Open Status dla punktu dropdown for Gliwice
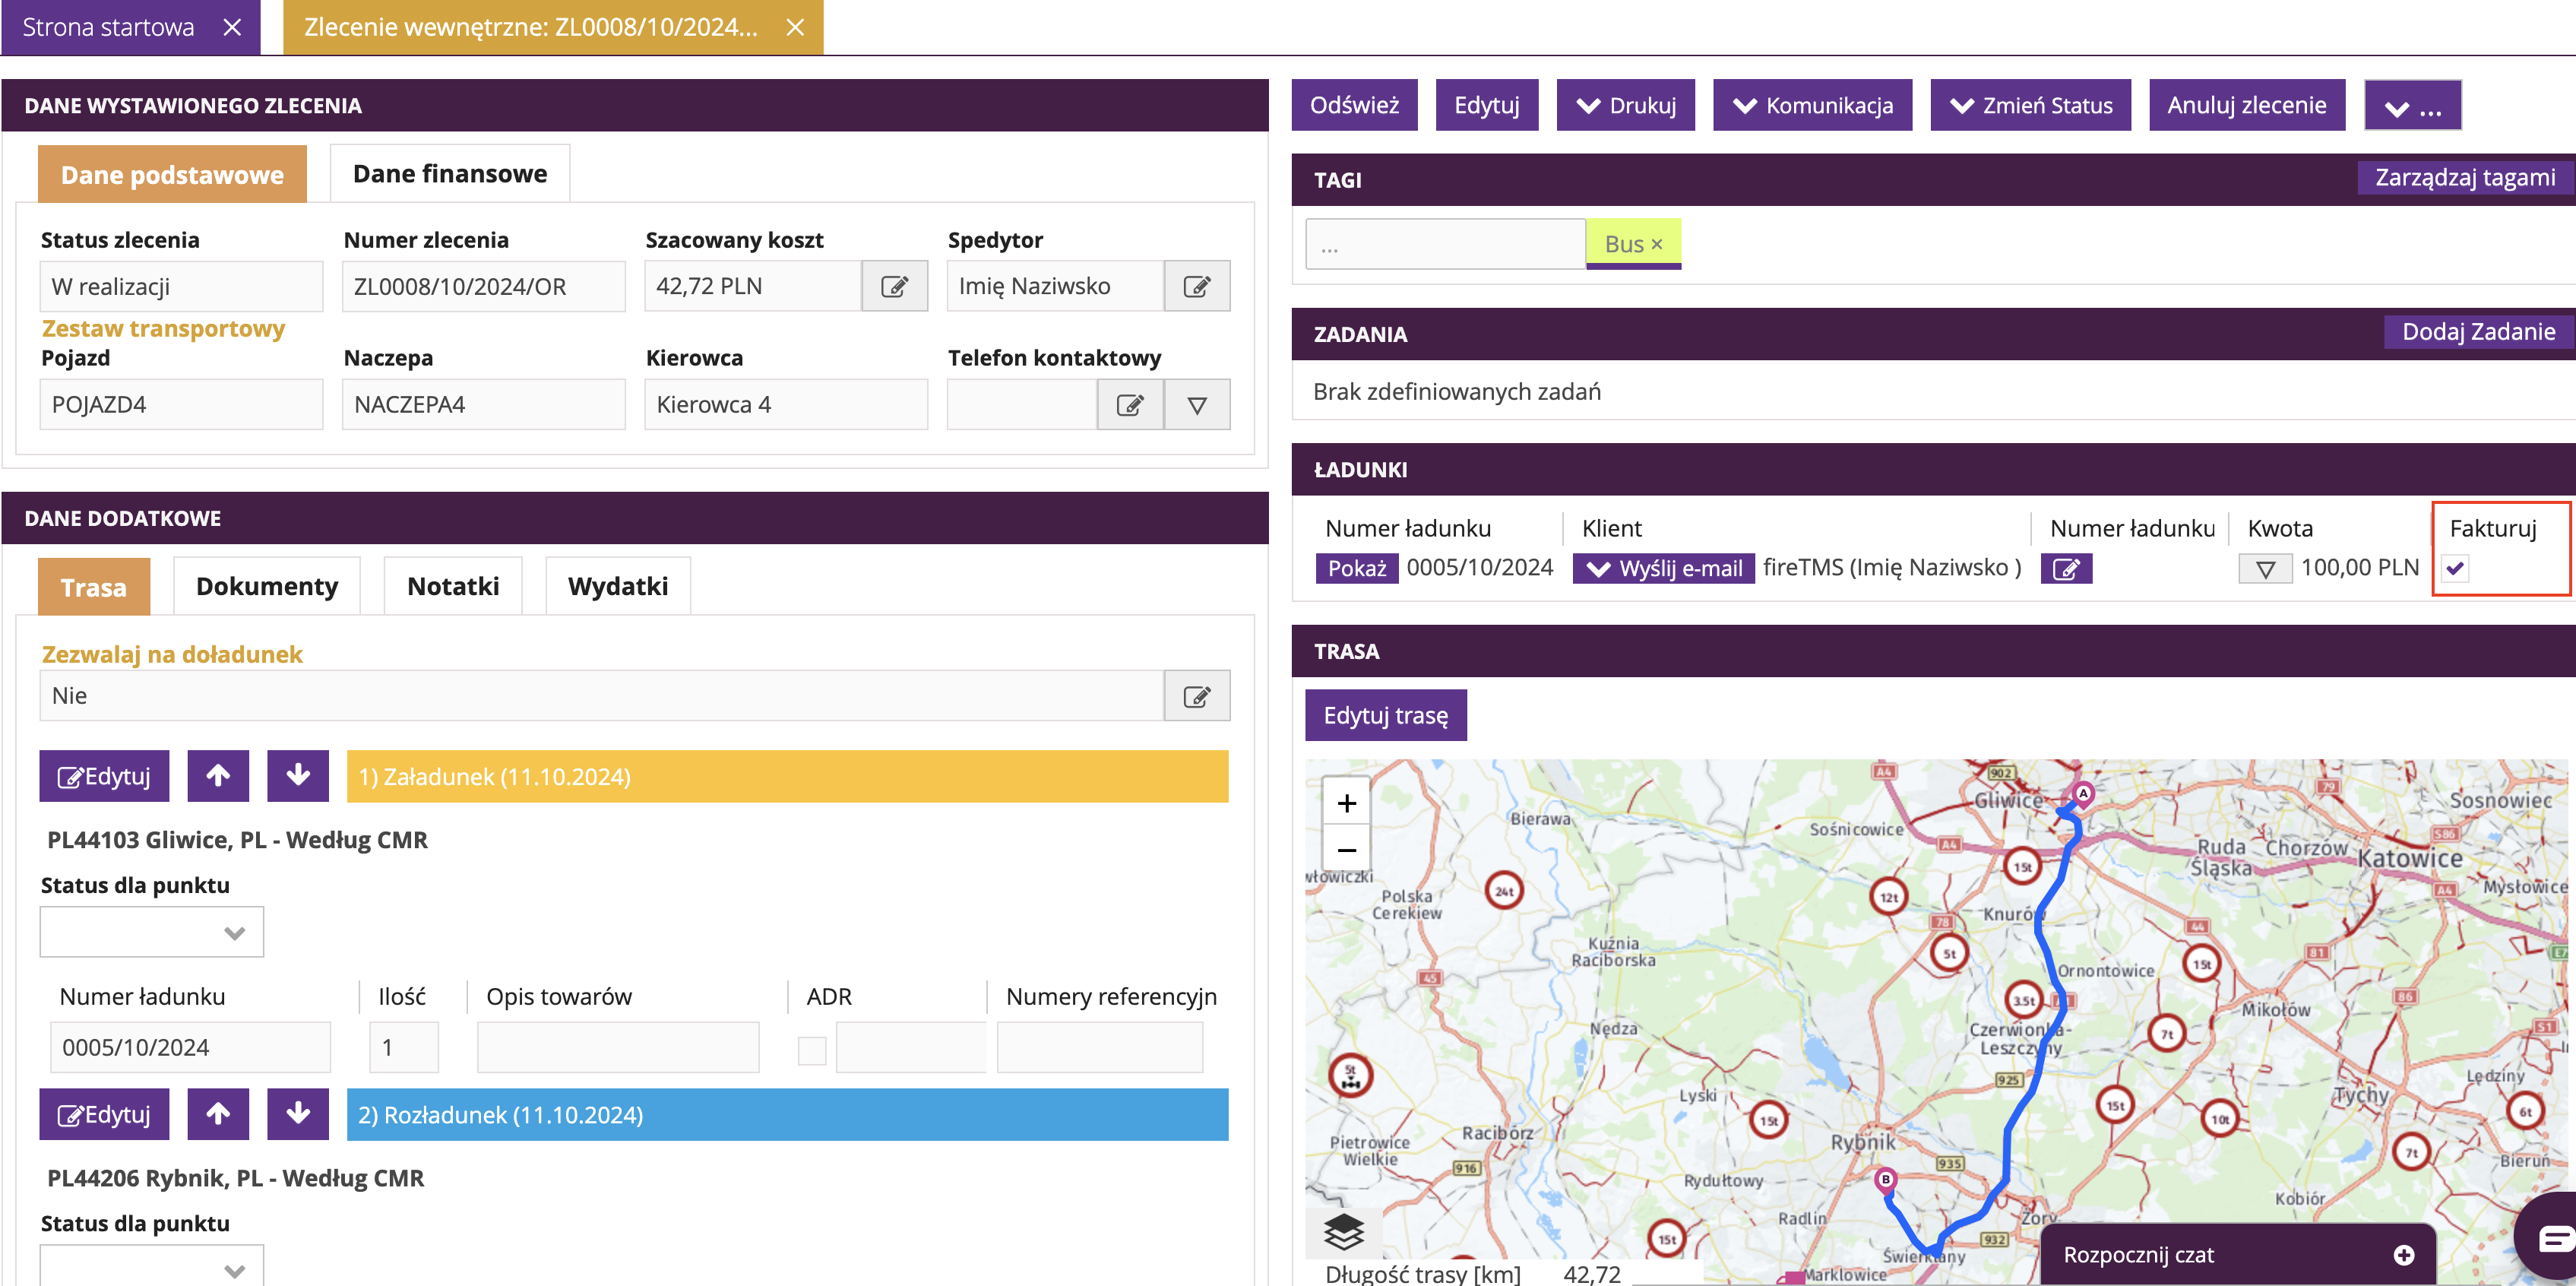Screen dimensions: 2576x1286 pos(152,932)
